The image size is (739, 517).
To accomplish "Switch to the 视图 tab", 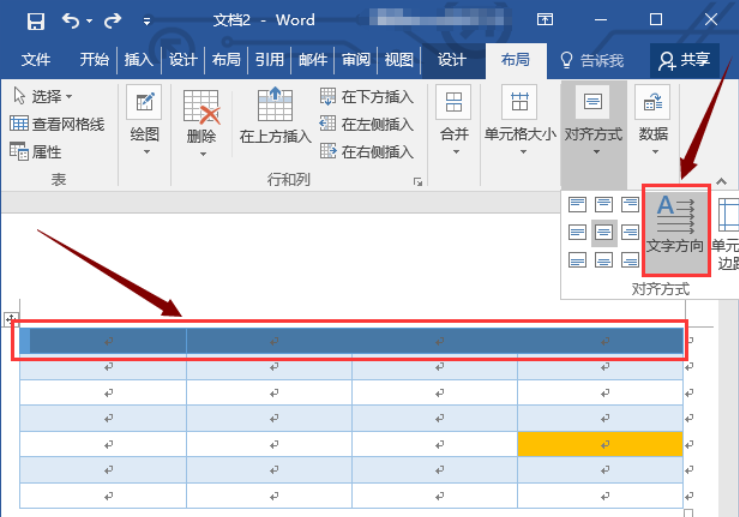I will click(399, 60).
